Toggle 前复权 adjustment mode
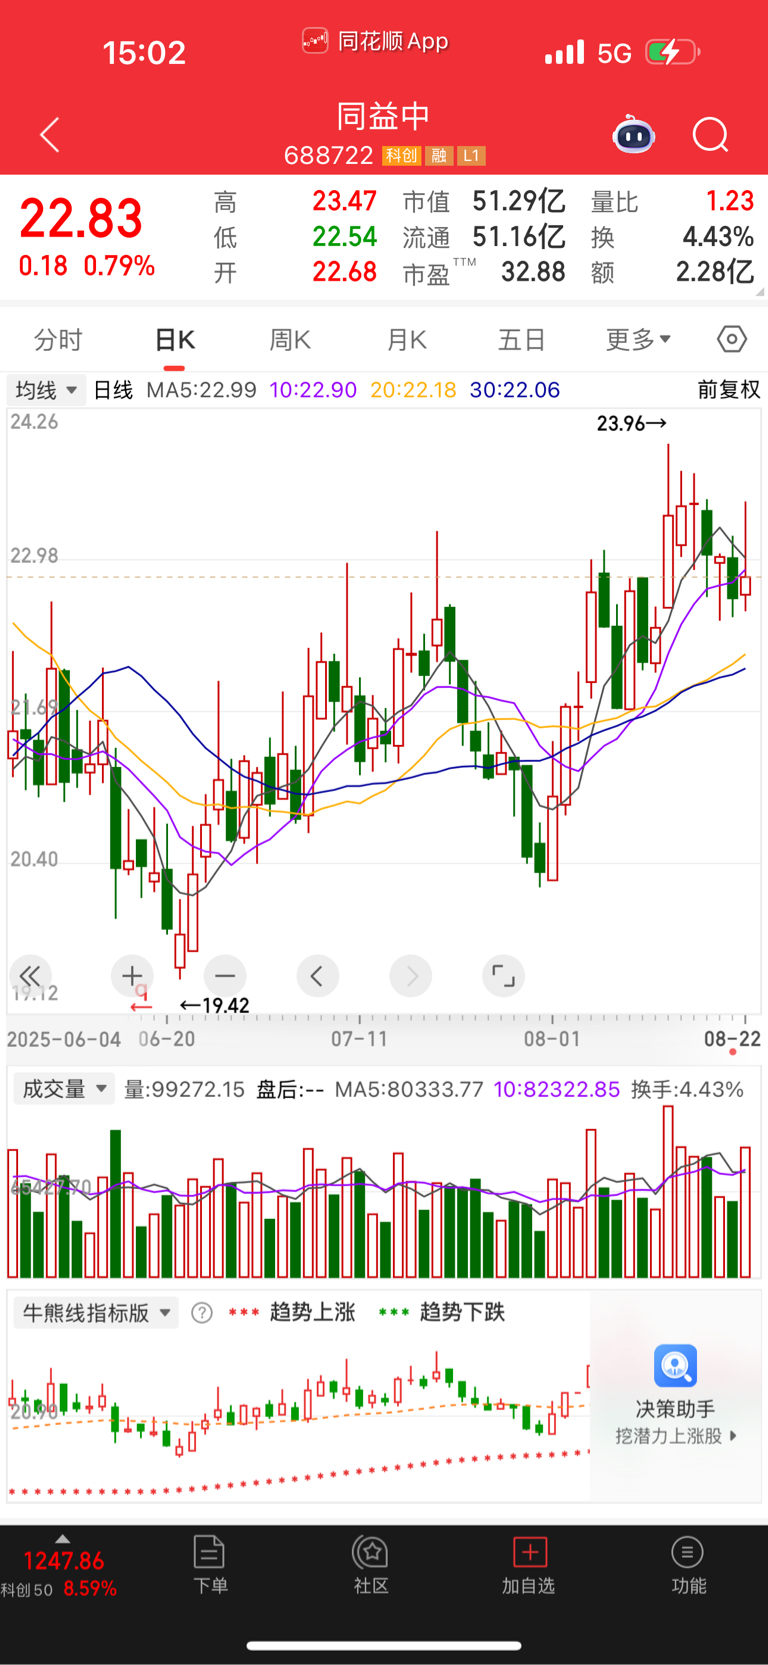 [x=729, y=390]
